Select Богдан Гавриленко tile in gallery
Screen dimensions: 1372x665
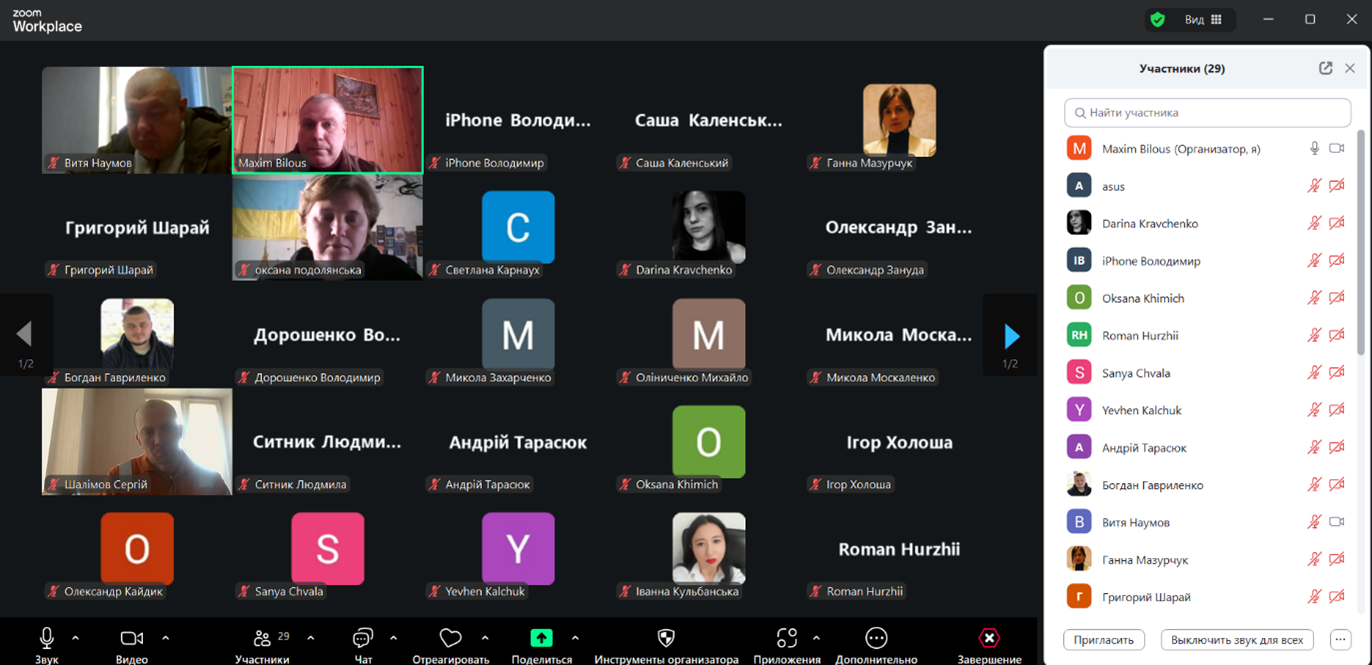pos(137,335)
